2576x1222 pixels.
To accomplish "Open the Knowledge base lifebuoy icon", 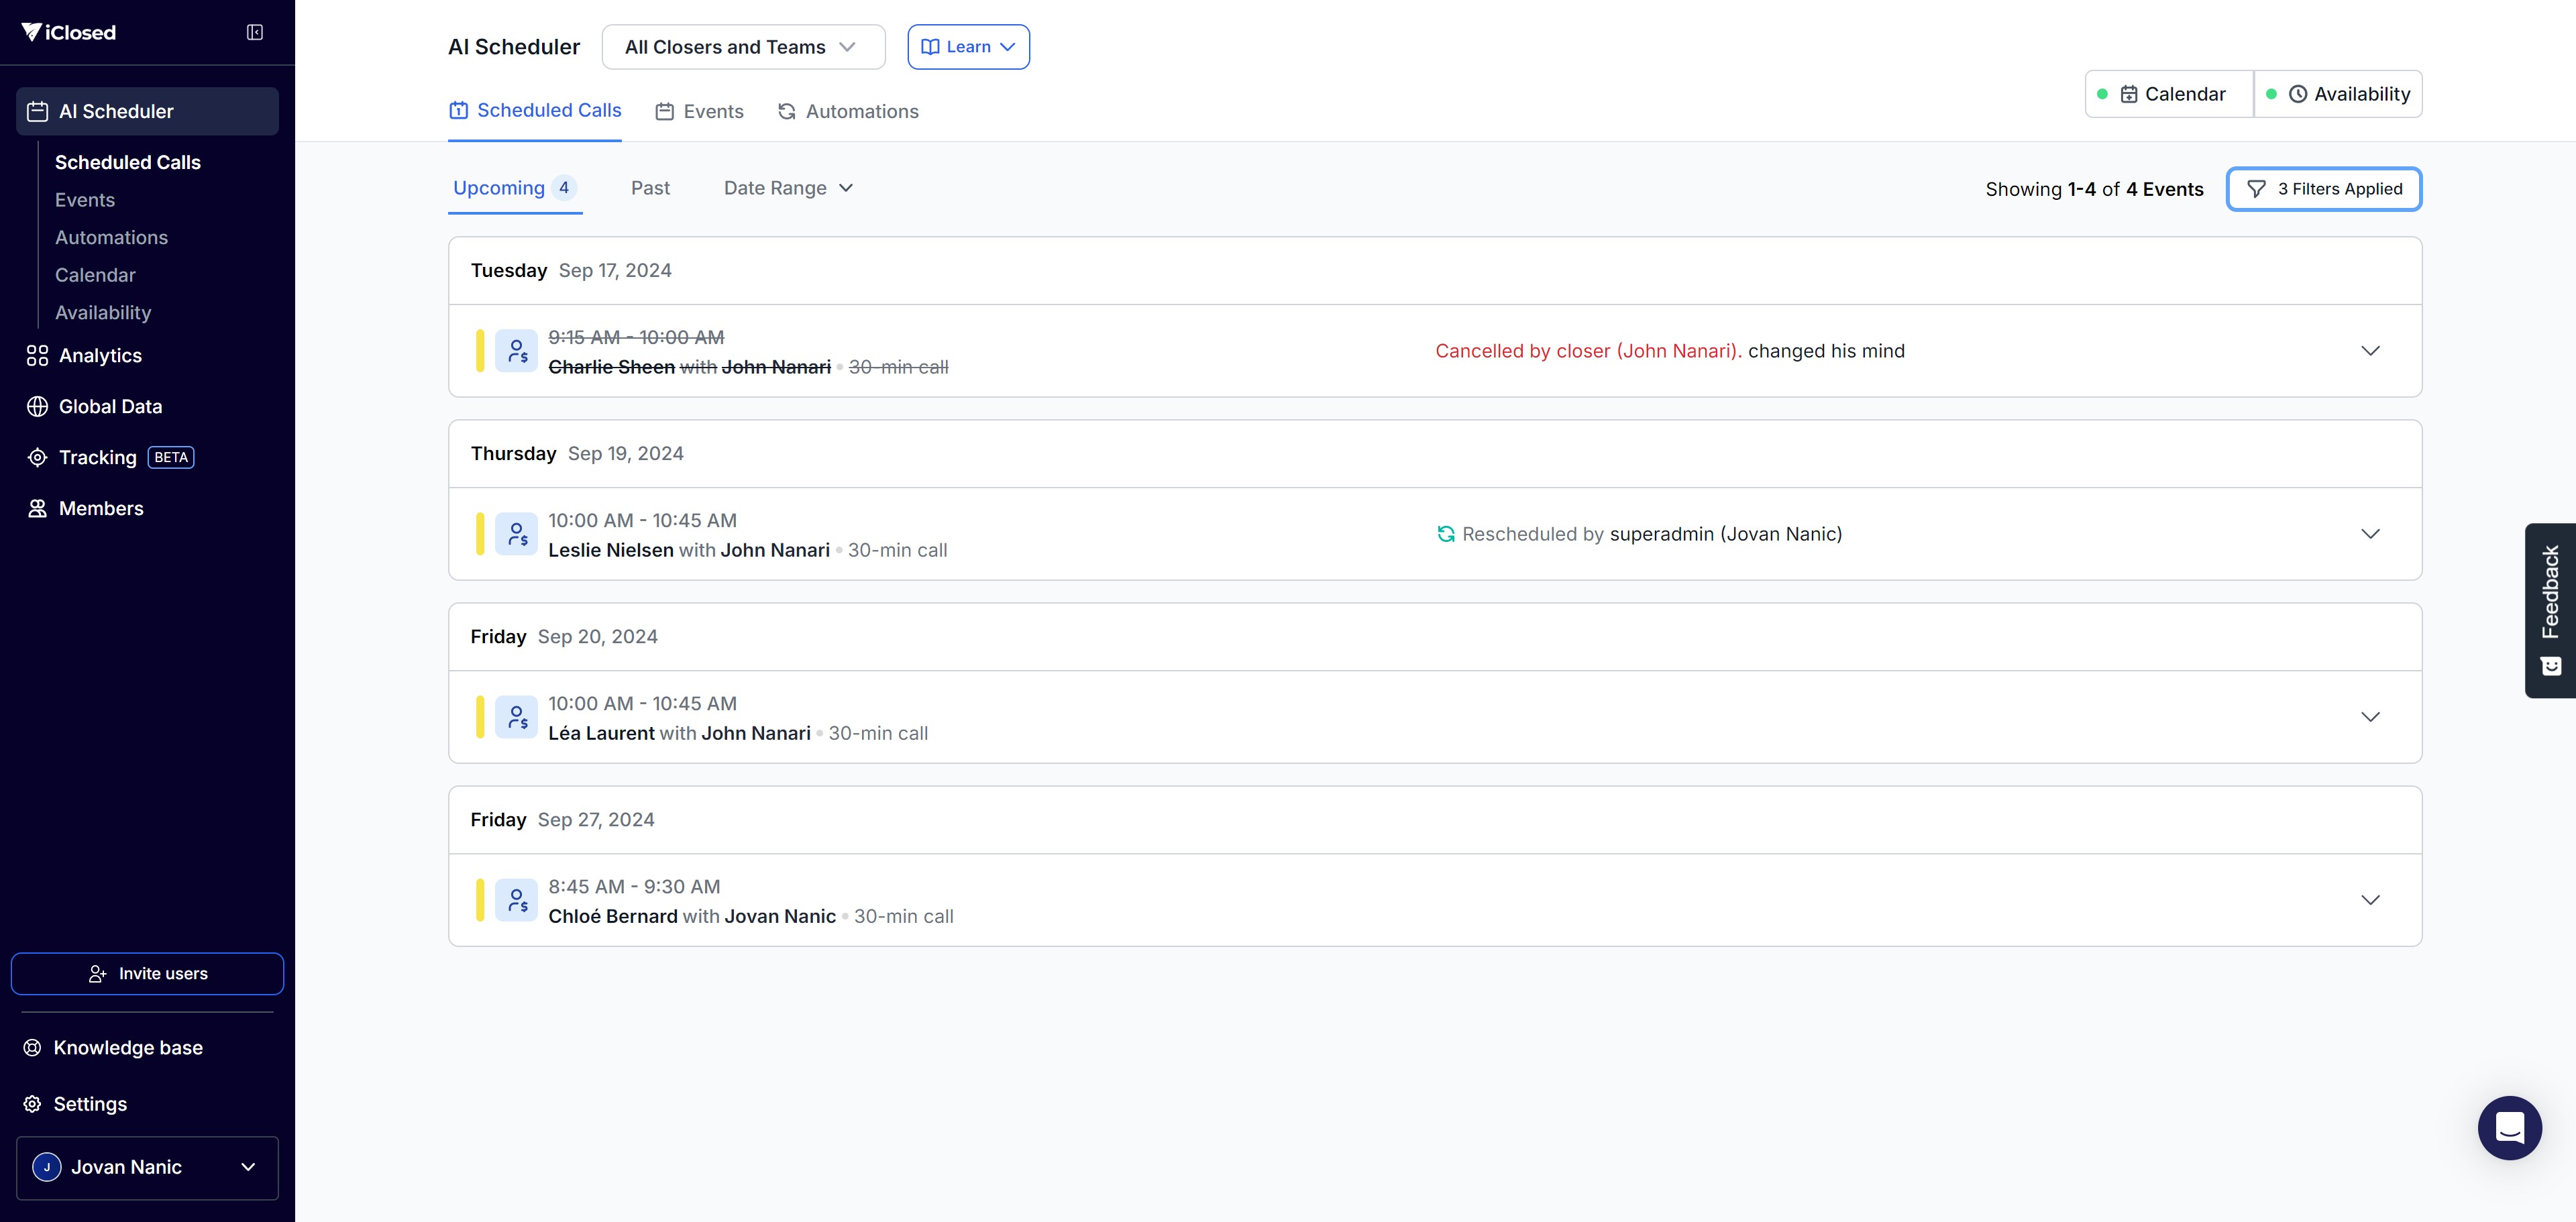I will 33,1048.
